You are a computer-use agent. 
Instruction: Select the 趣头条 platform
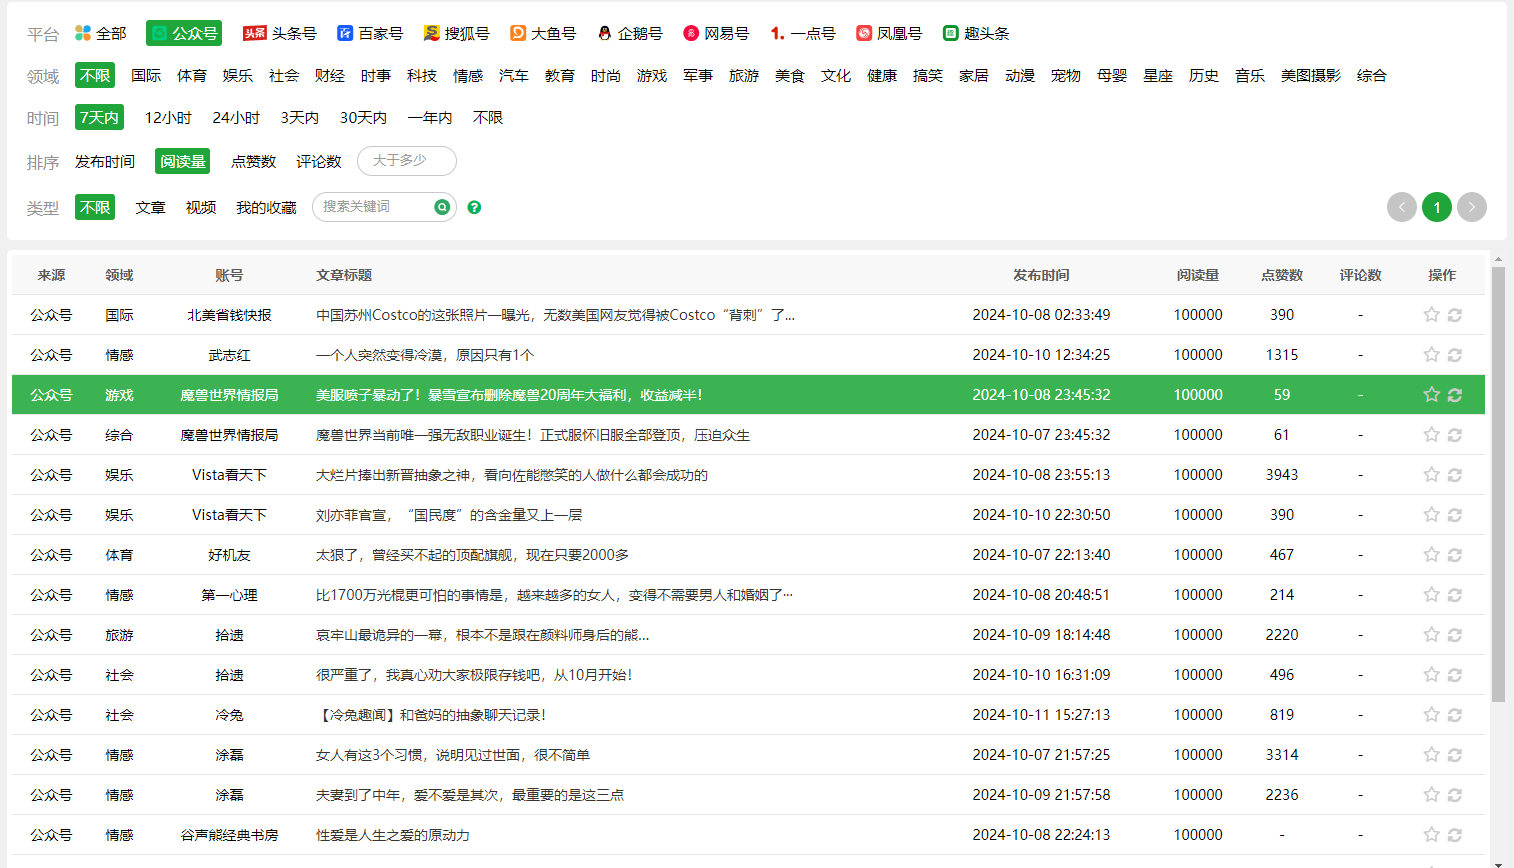point(976,33)
